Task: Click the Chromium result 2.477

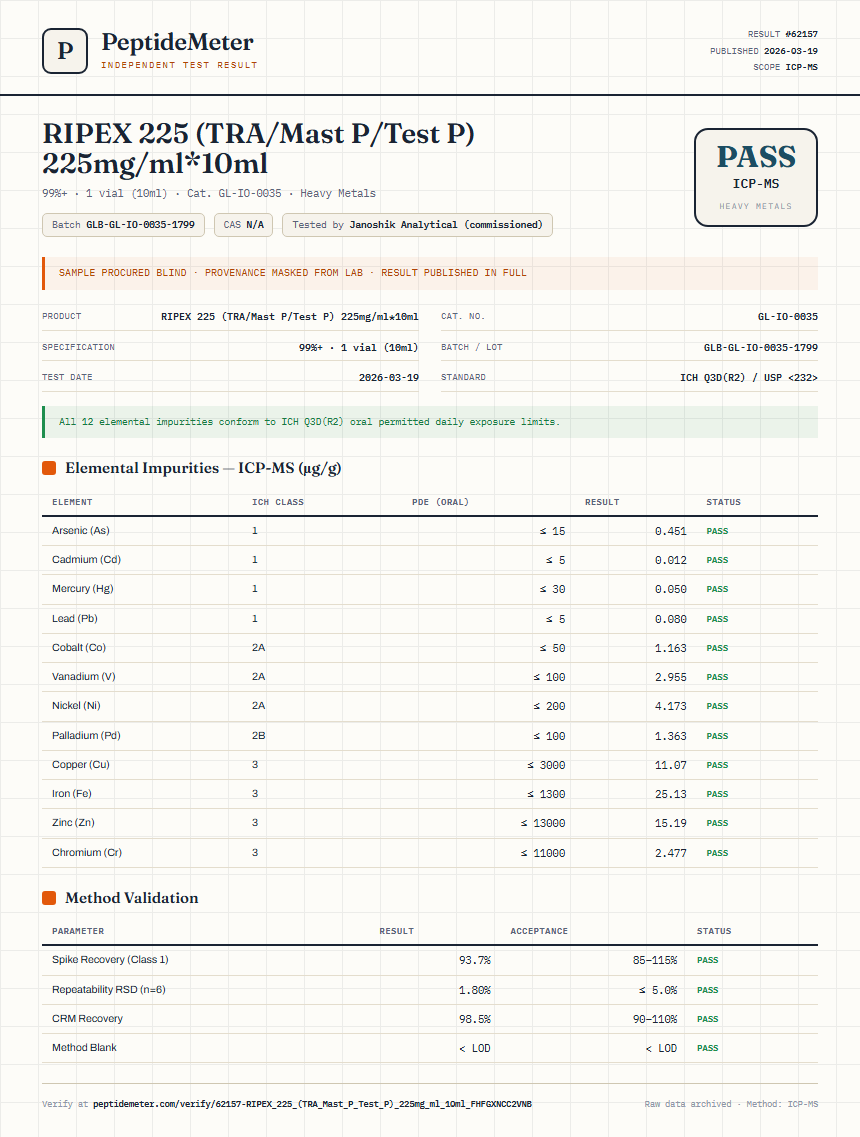Action: [671, 853]
